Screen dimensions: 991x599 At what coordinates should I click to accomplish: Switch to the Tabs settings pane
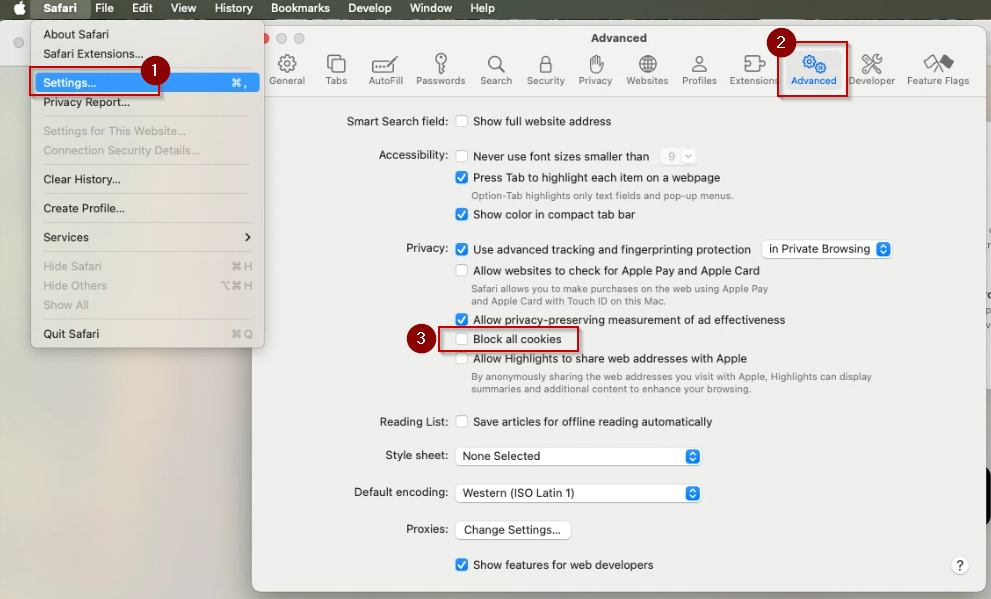pos(336,67)
